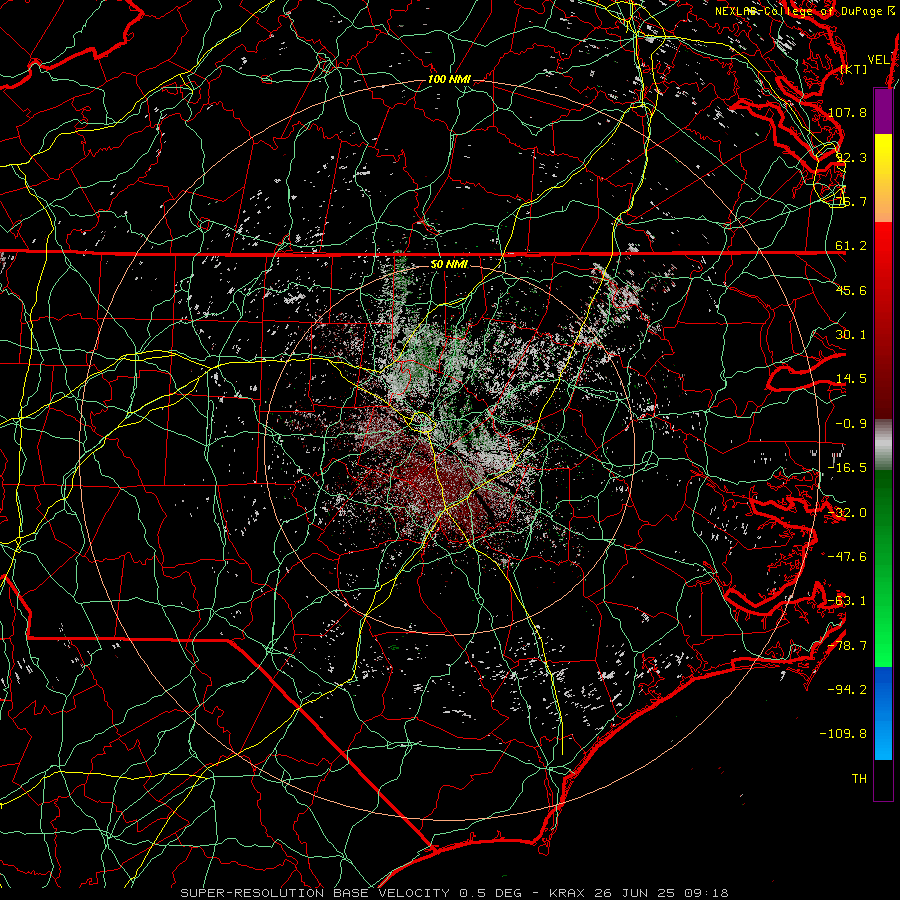900x900 pixels.
Task: Click the 92.3 value on velocity scale
Action: (851, 157)
